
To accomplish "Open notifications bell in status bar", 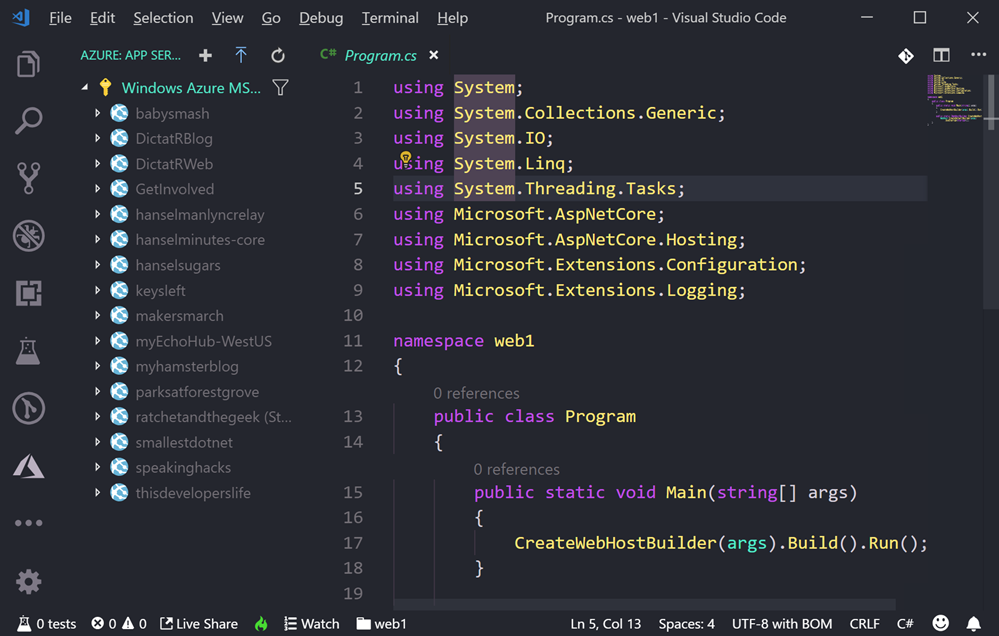I will 973,623.
